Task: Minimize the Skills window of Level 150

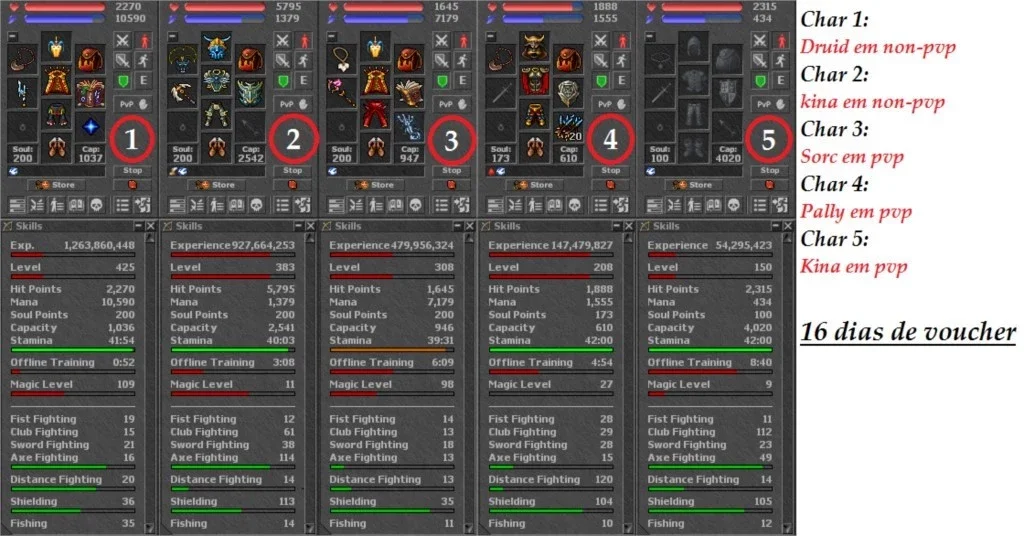Action: tap(775, 226)
